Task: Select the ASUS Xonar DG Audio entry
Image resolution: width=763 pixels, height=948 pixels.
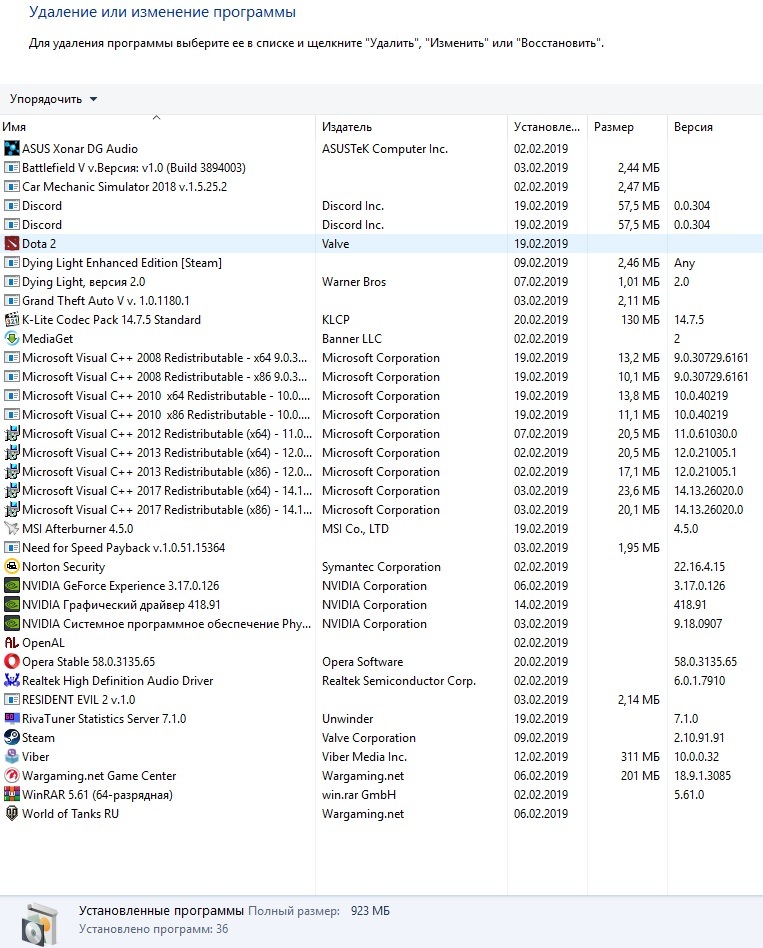Action: tap(80, 149)
